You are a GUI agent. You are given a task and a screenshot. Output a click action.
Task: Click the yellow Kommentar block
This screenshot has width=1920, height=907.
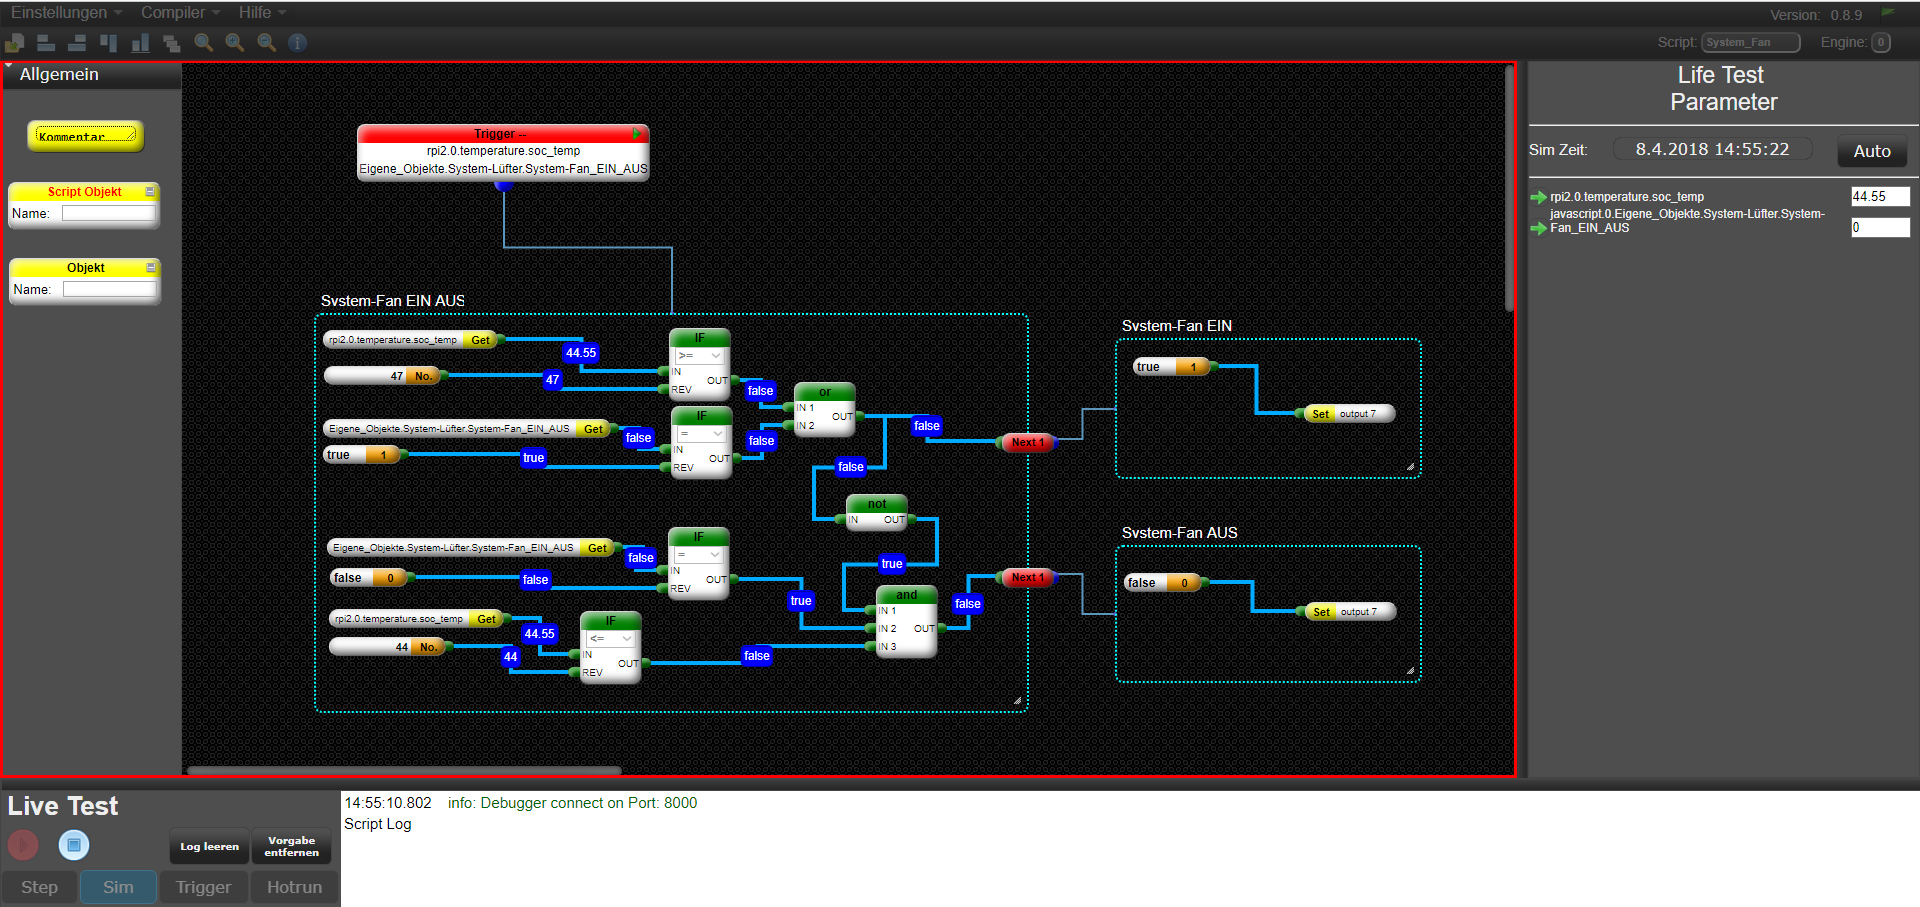click(x=86, y=136)
